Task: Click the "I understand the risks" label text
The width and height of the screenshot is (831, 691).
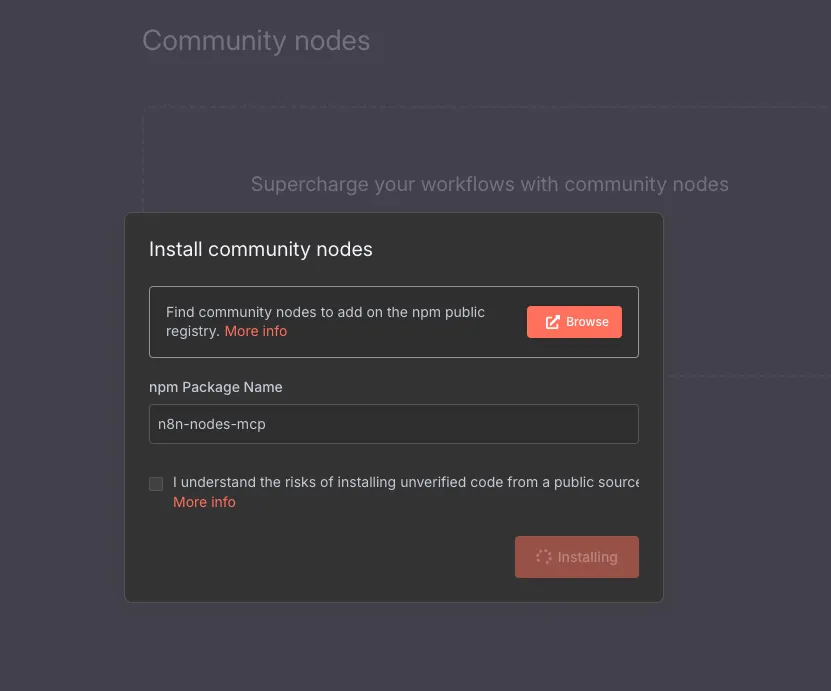Action: coord(405,482)
